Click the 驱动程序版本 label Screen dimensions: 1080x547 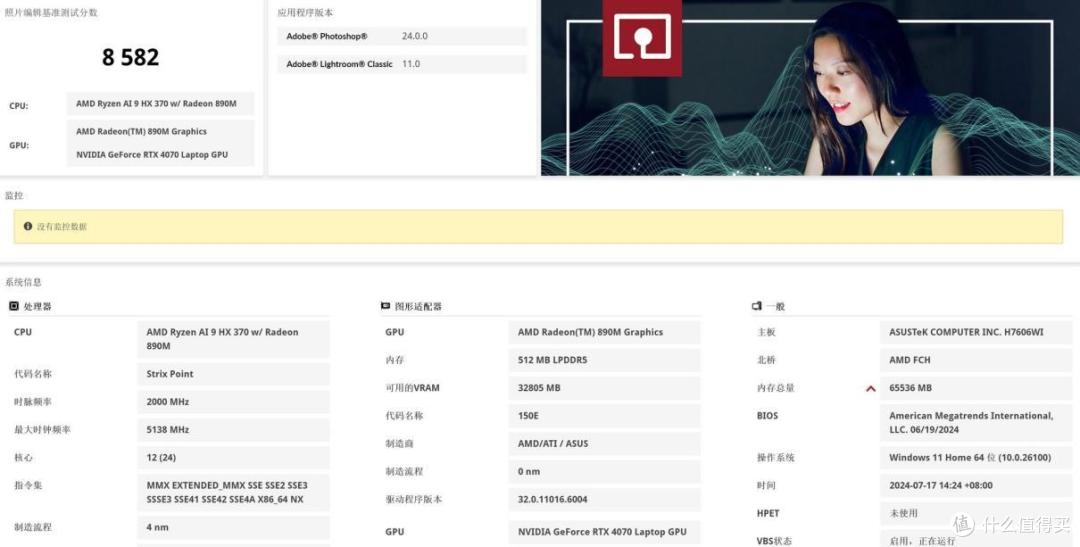coord(413,499)
